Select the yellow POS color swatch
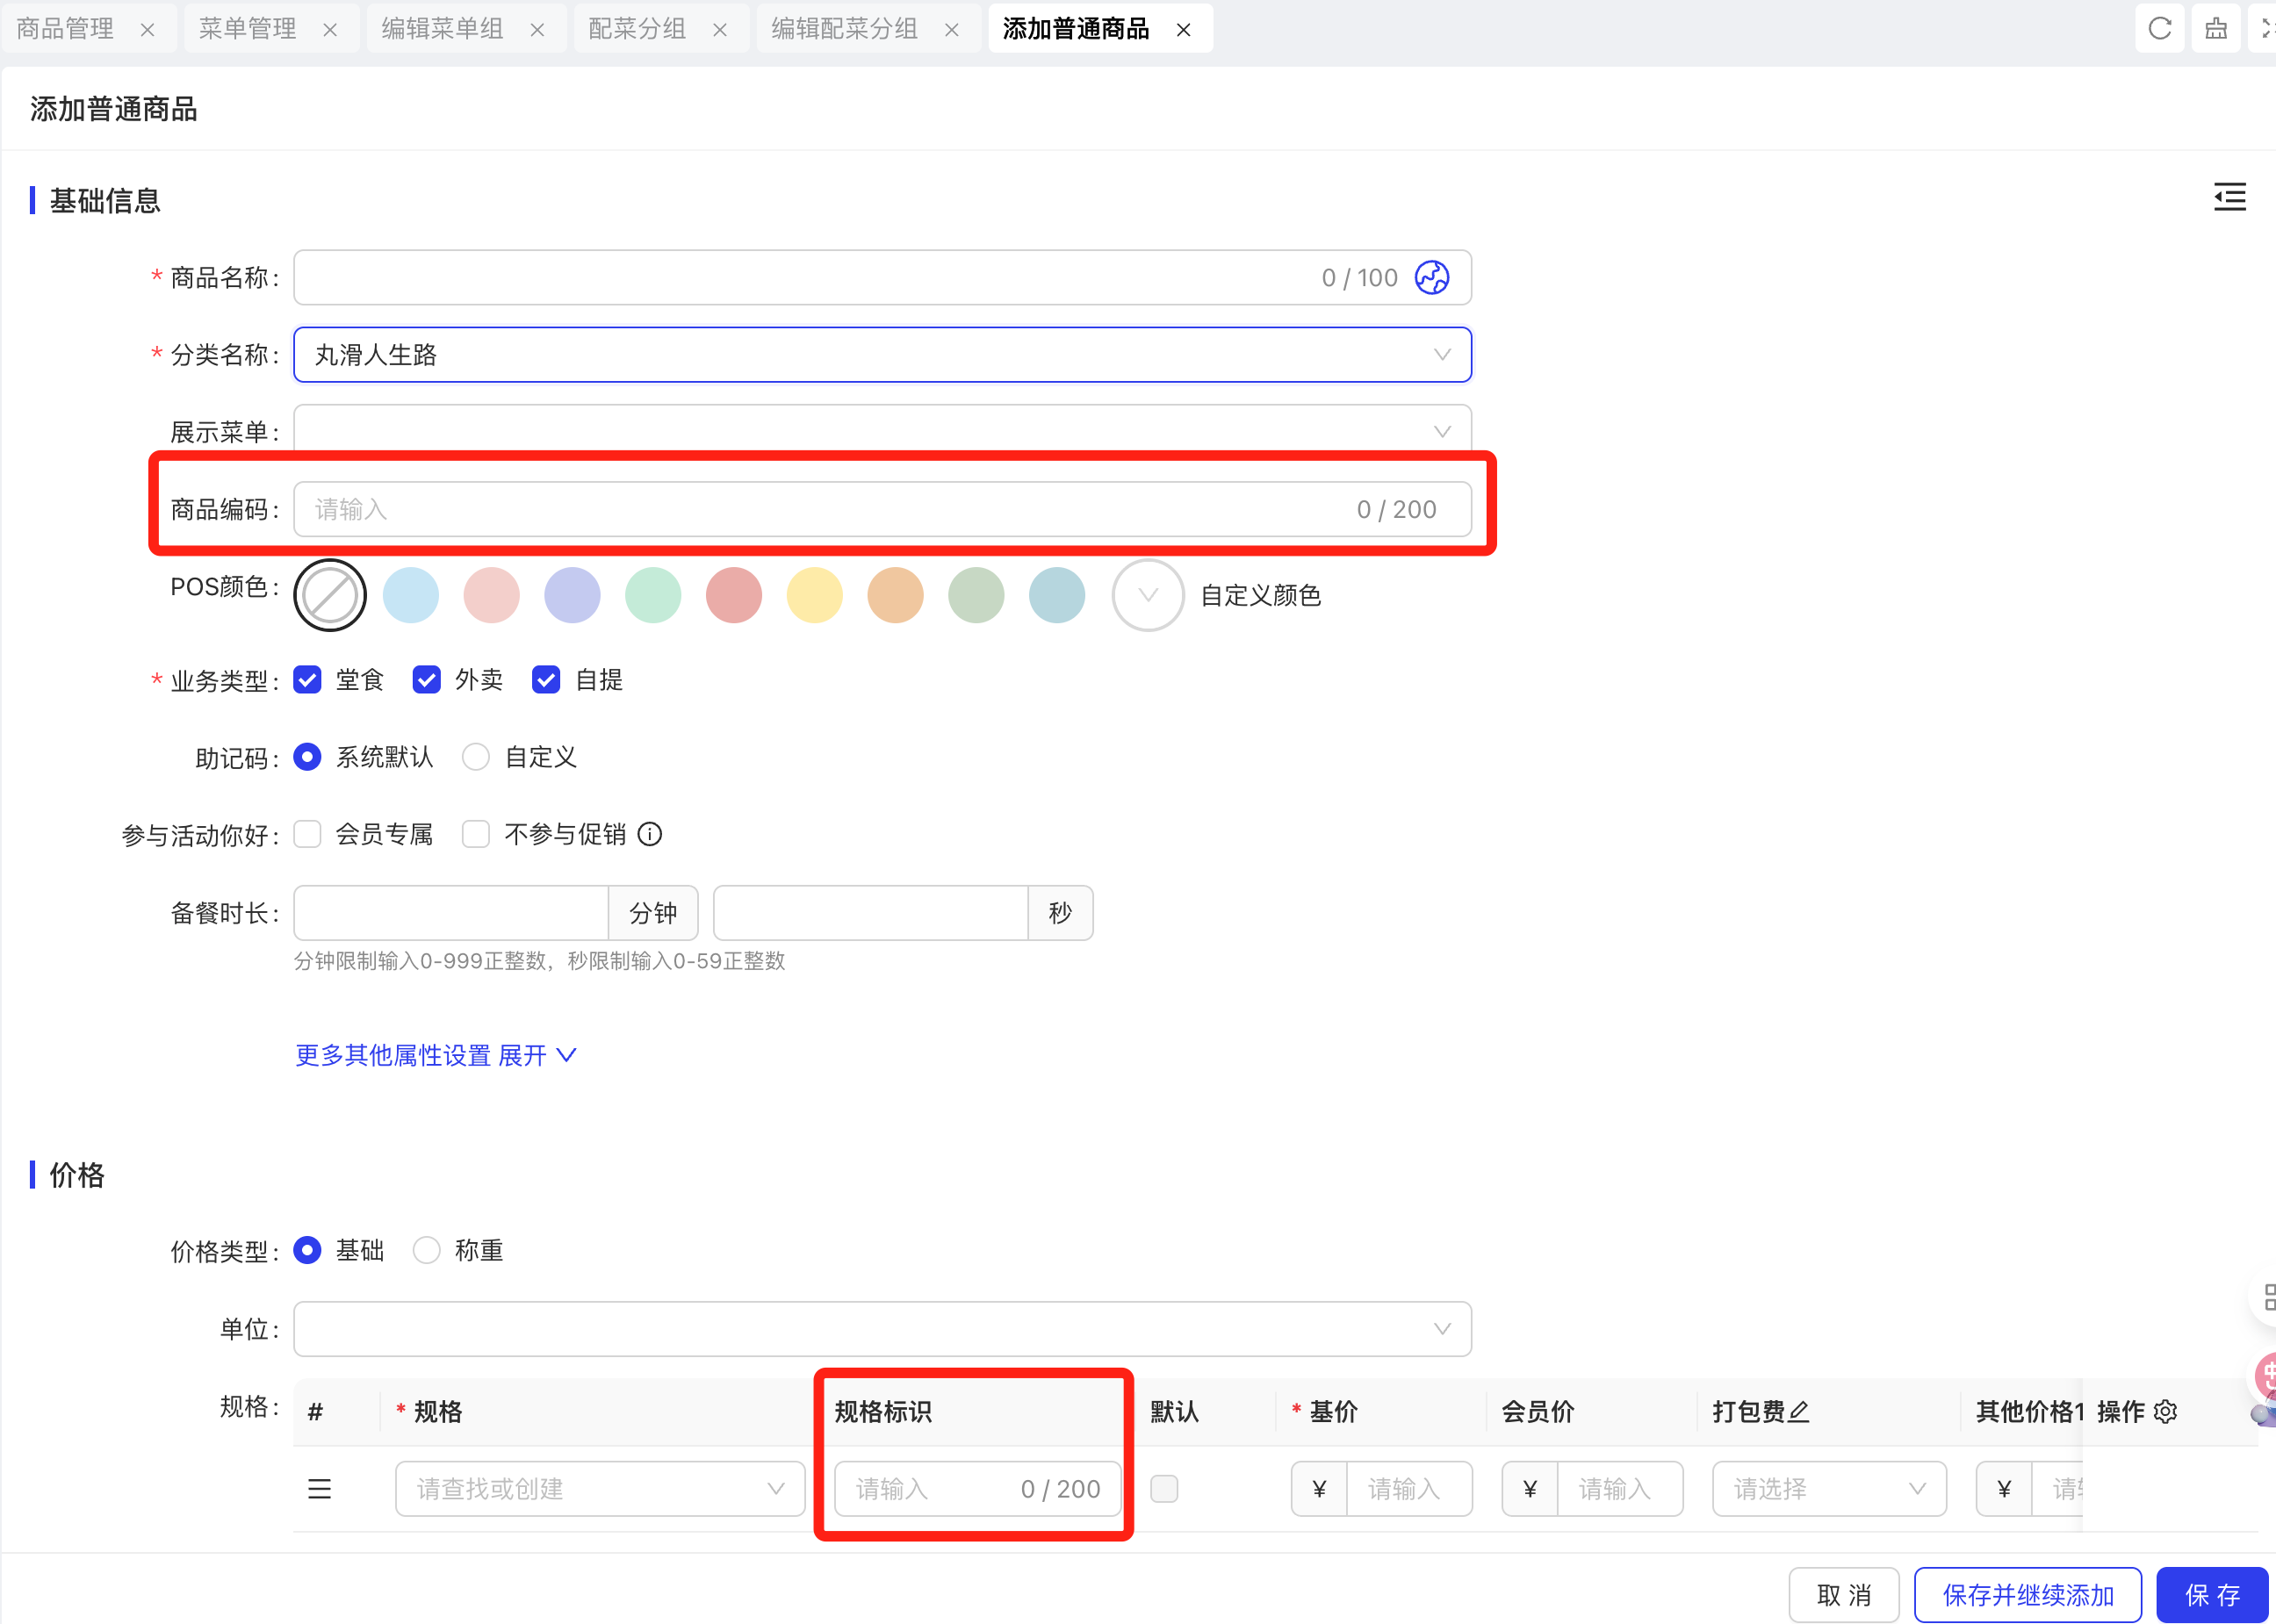Screen dimensions: 2276x1624 pyautogui.click(x=814, y=595)
